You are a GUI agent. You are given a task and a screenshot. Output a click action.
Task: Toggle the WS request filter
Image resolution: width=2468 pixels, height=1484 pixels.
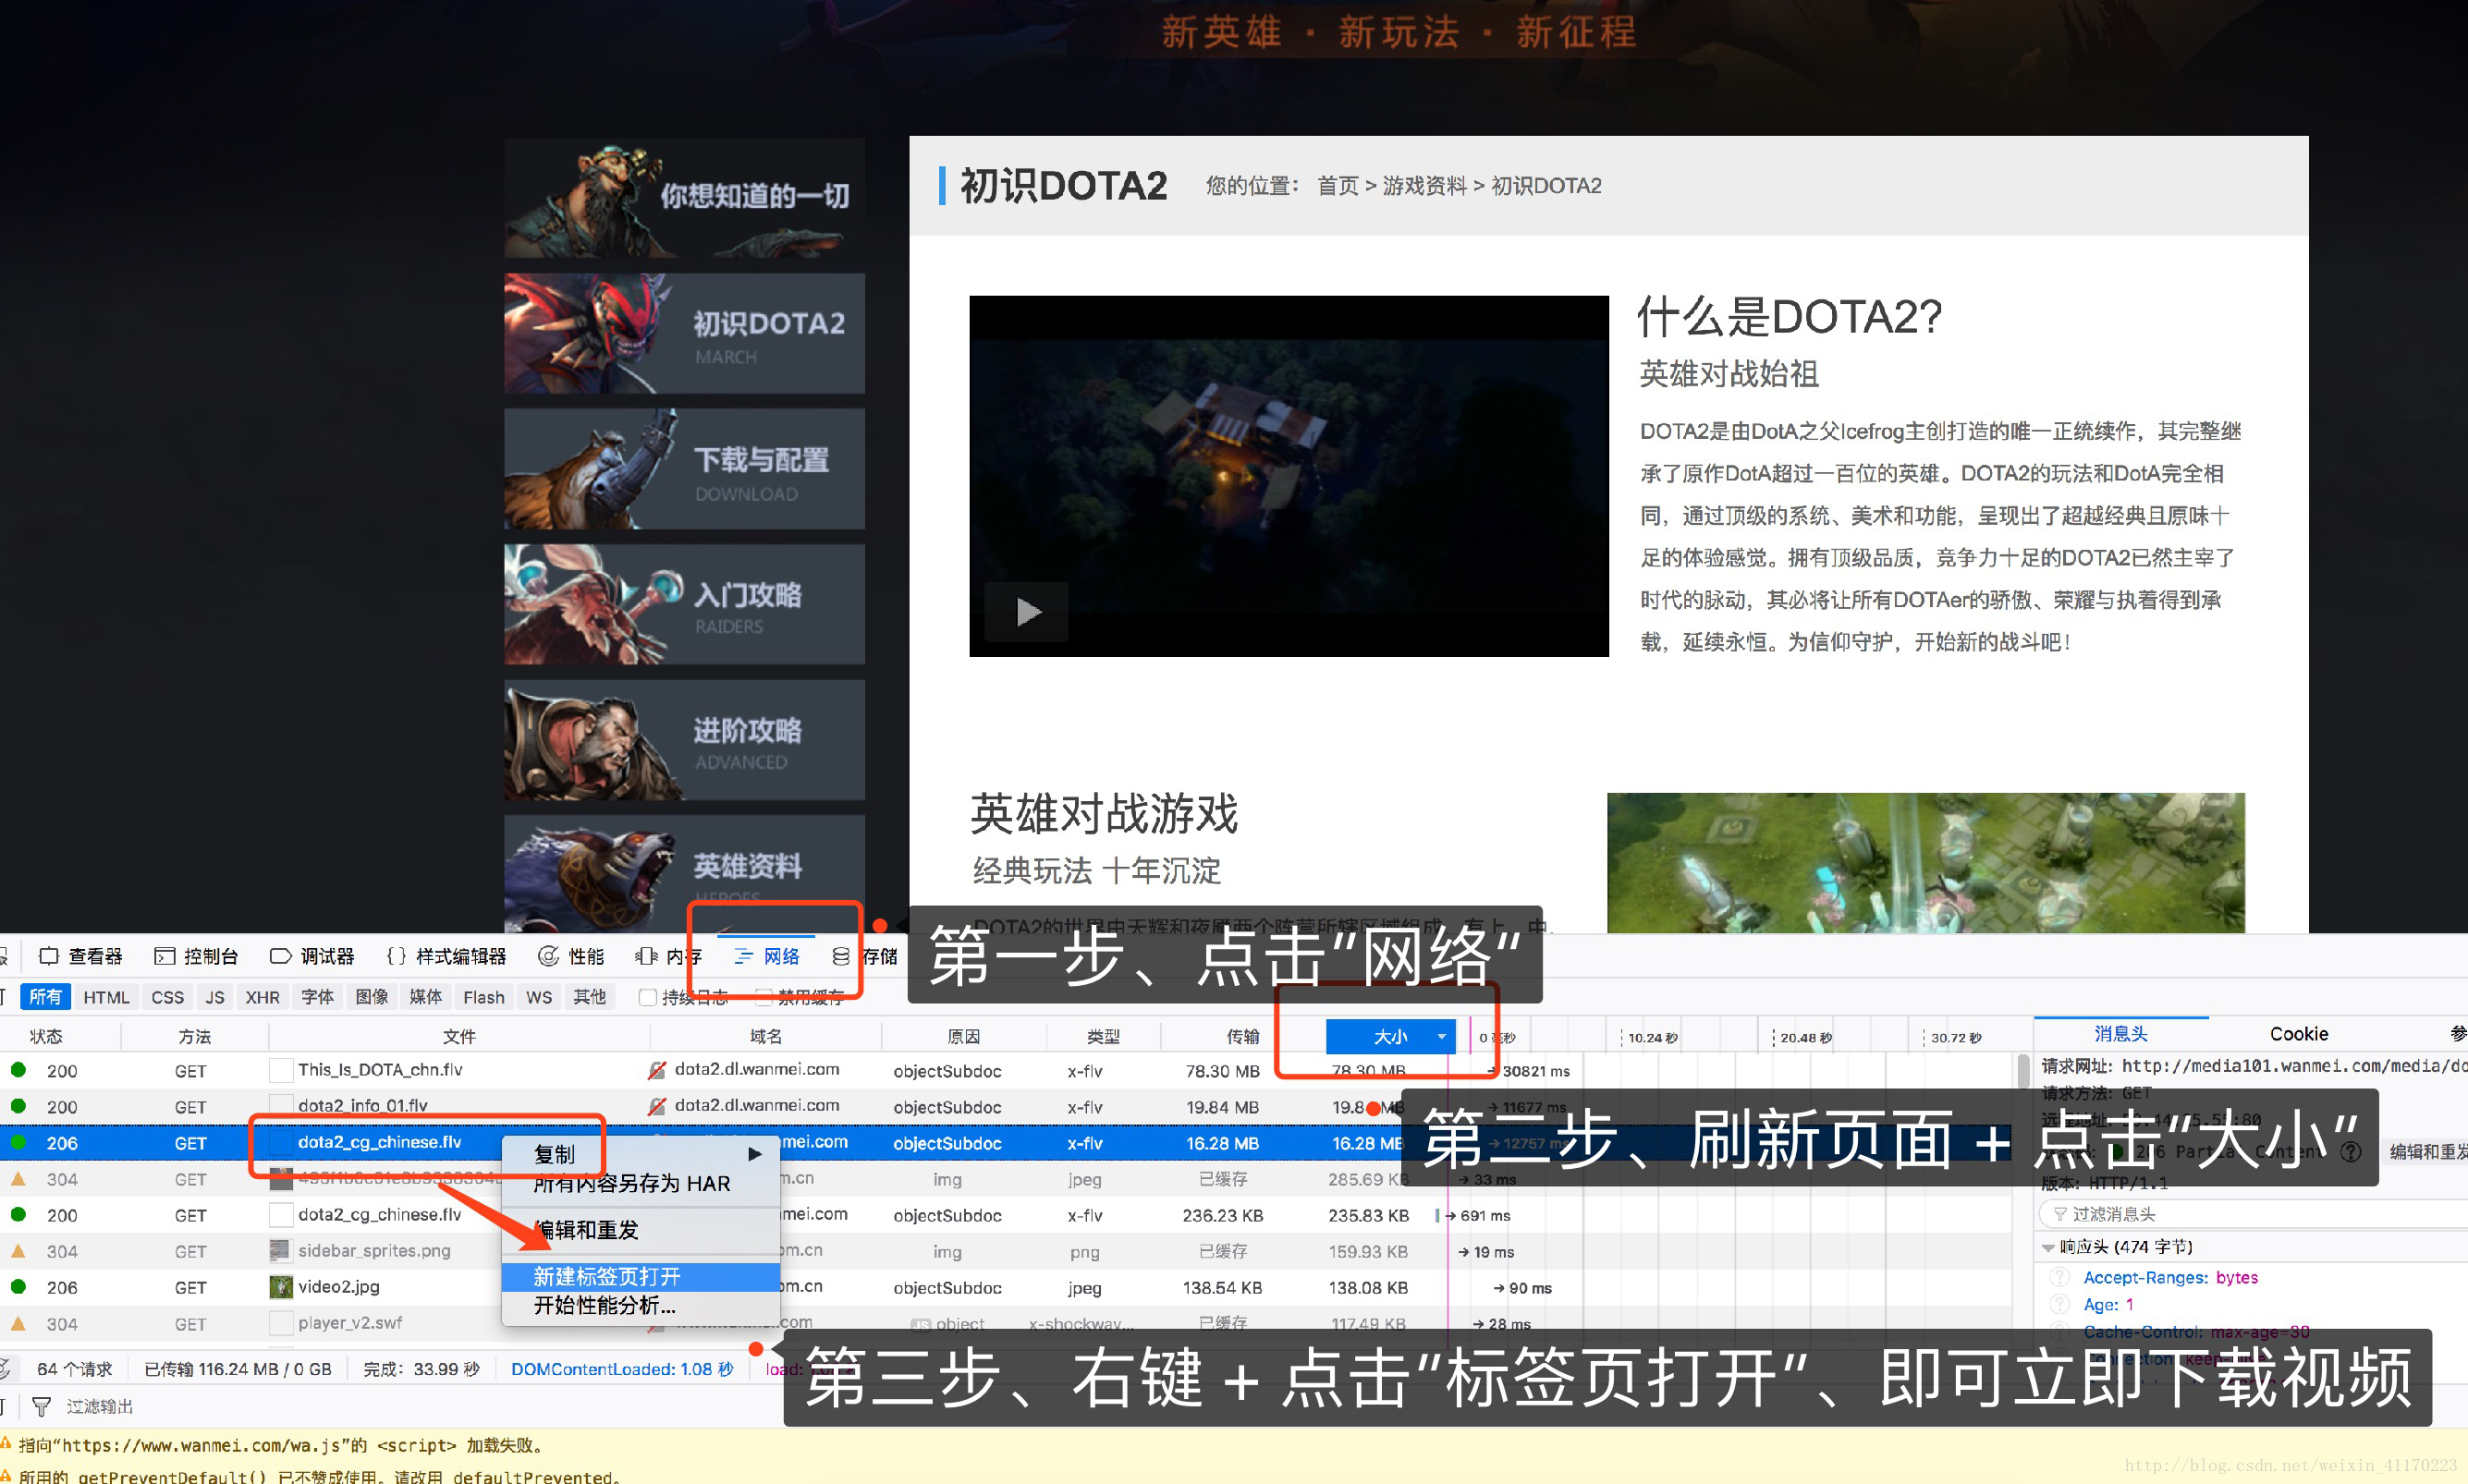click(x=539, y=997)
